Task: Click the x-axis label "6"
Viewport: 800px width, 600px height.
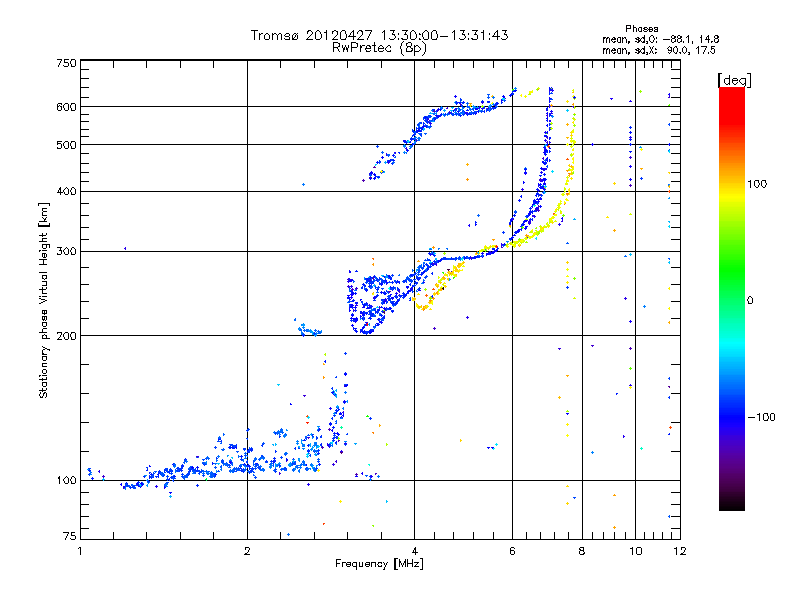Action: 512,551
